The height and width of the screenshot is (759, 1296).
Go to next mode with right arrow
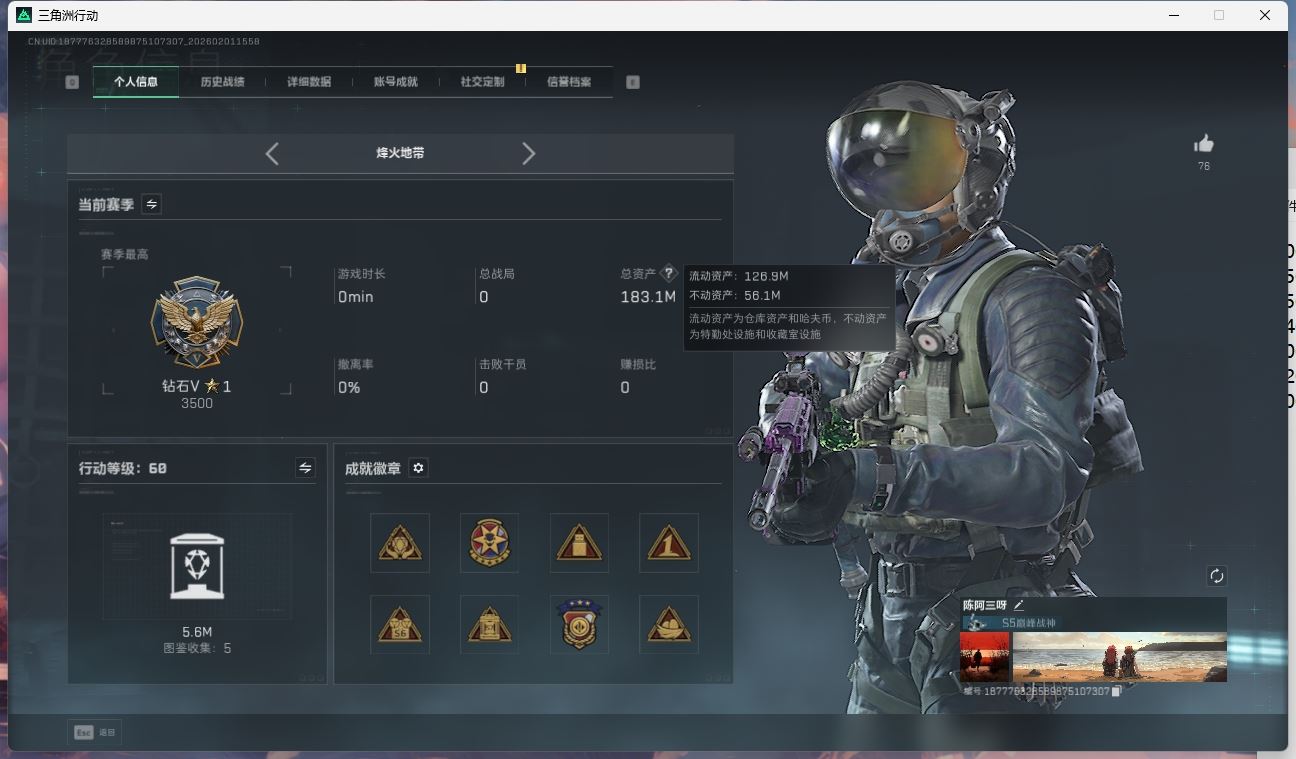click(529, 153)
